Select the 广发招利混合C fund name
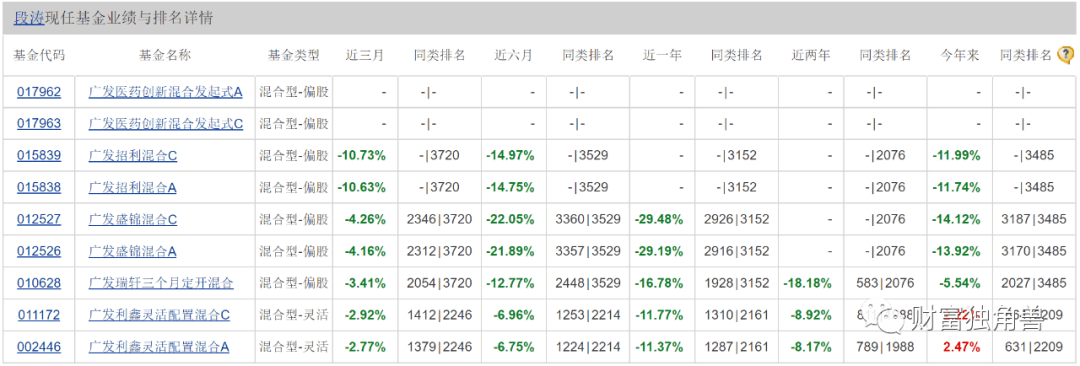The height and width of the screenshot is (366, 1080). pos(133,156)
